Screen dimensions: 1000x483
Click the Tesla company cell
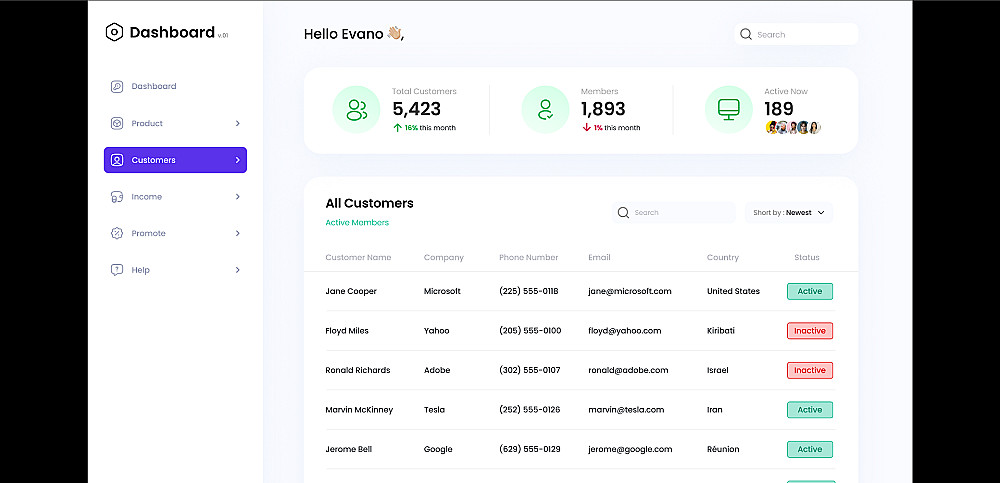(434, 410)
